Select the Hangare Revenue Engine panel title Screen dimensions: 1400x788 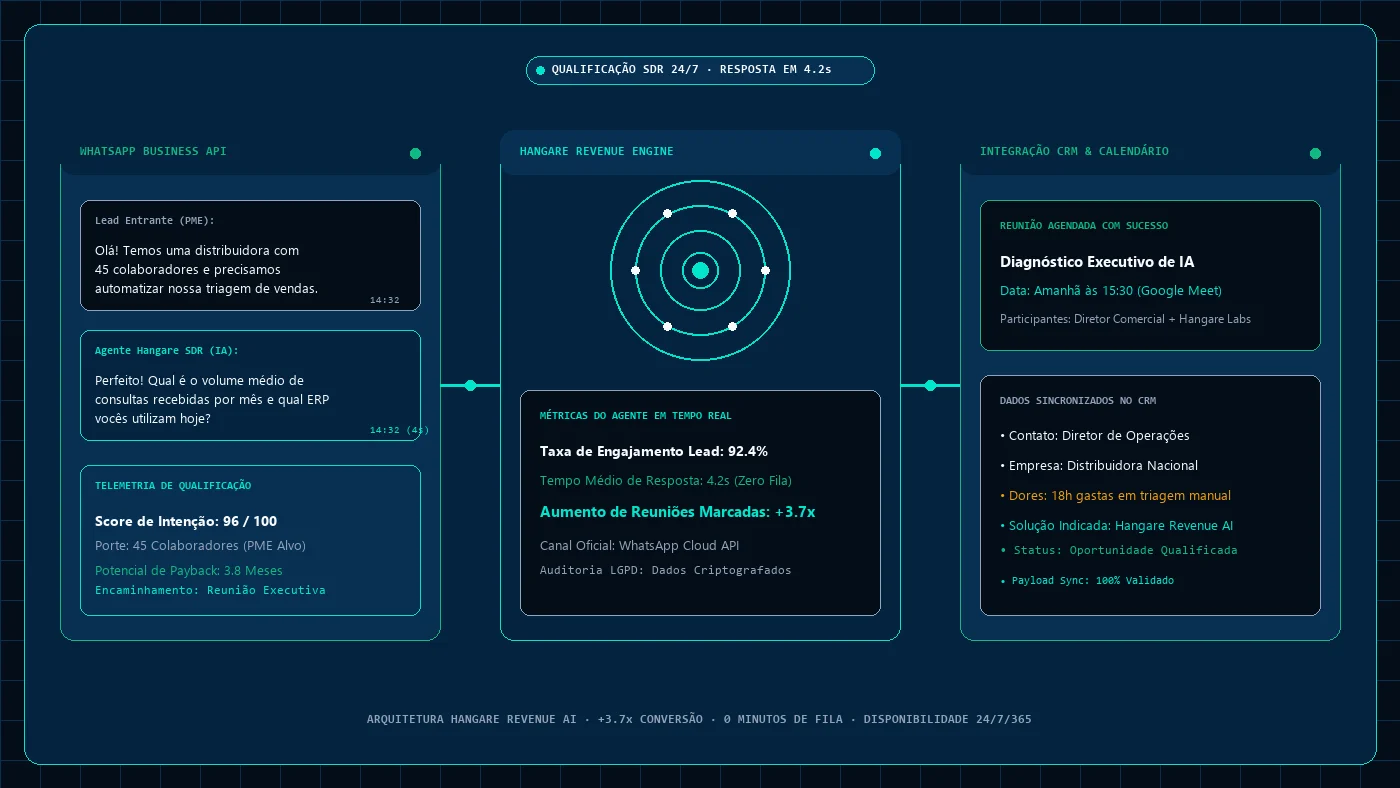[596, 152]
